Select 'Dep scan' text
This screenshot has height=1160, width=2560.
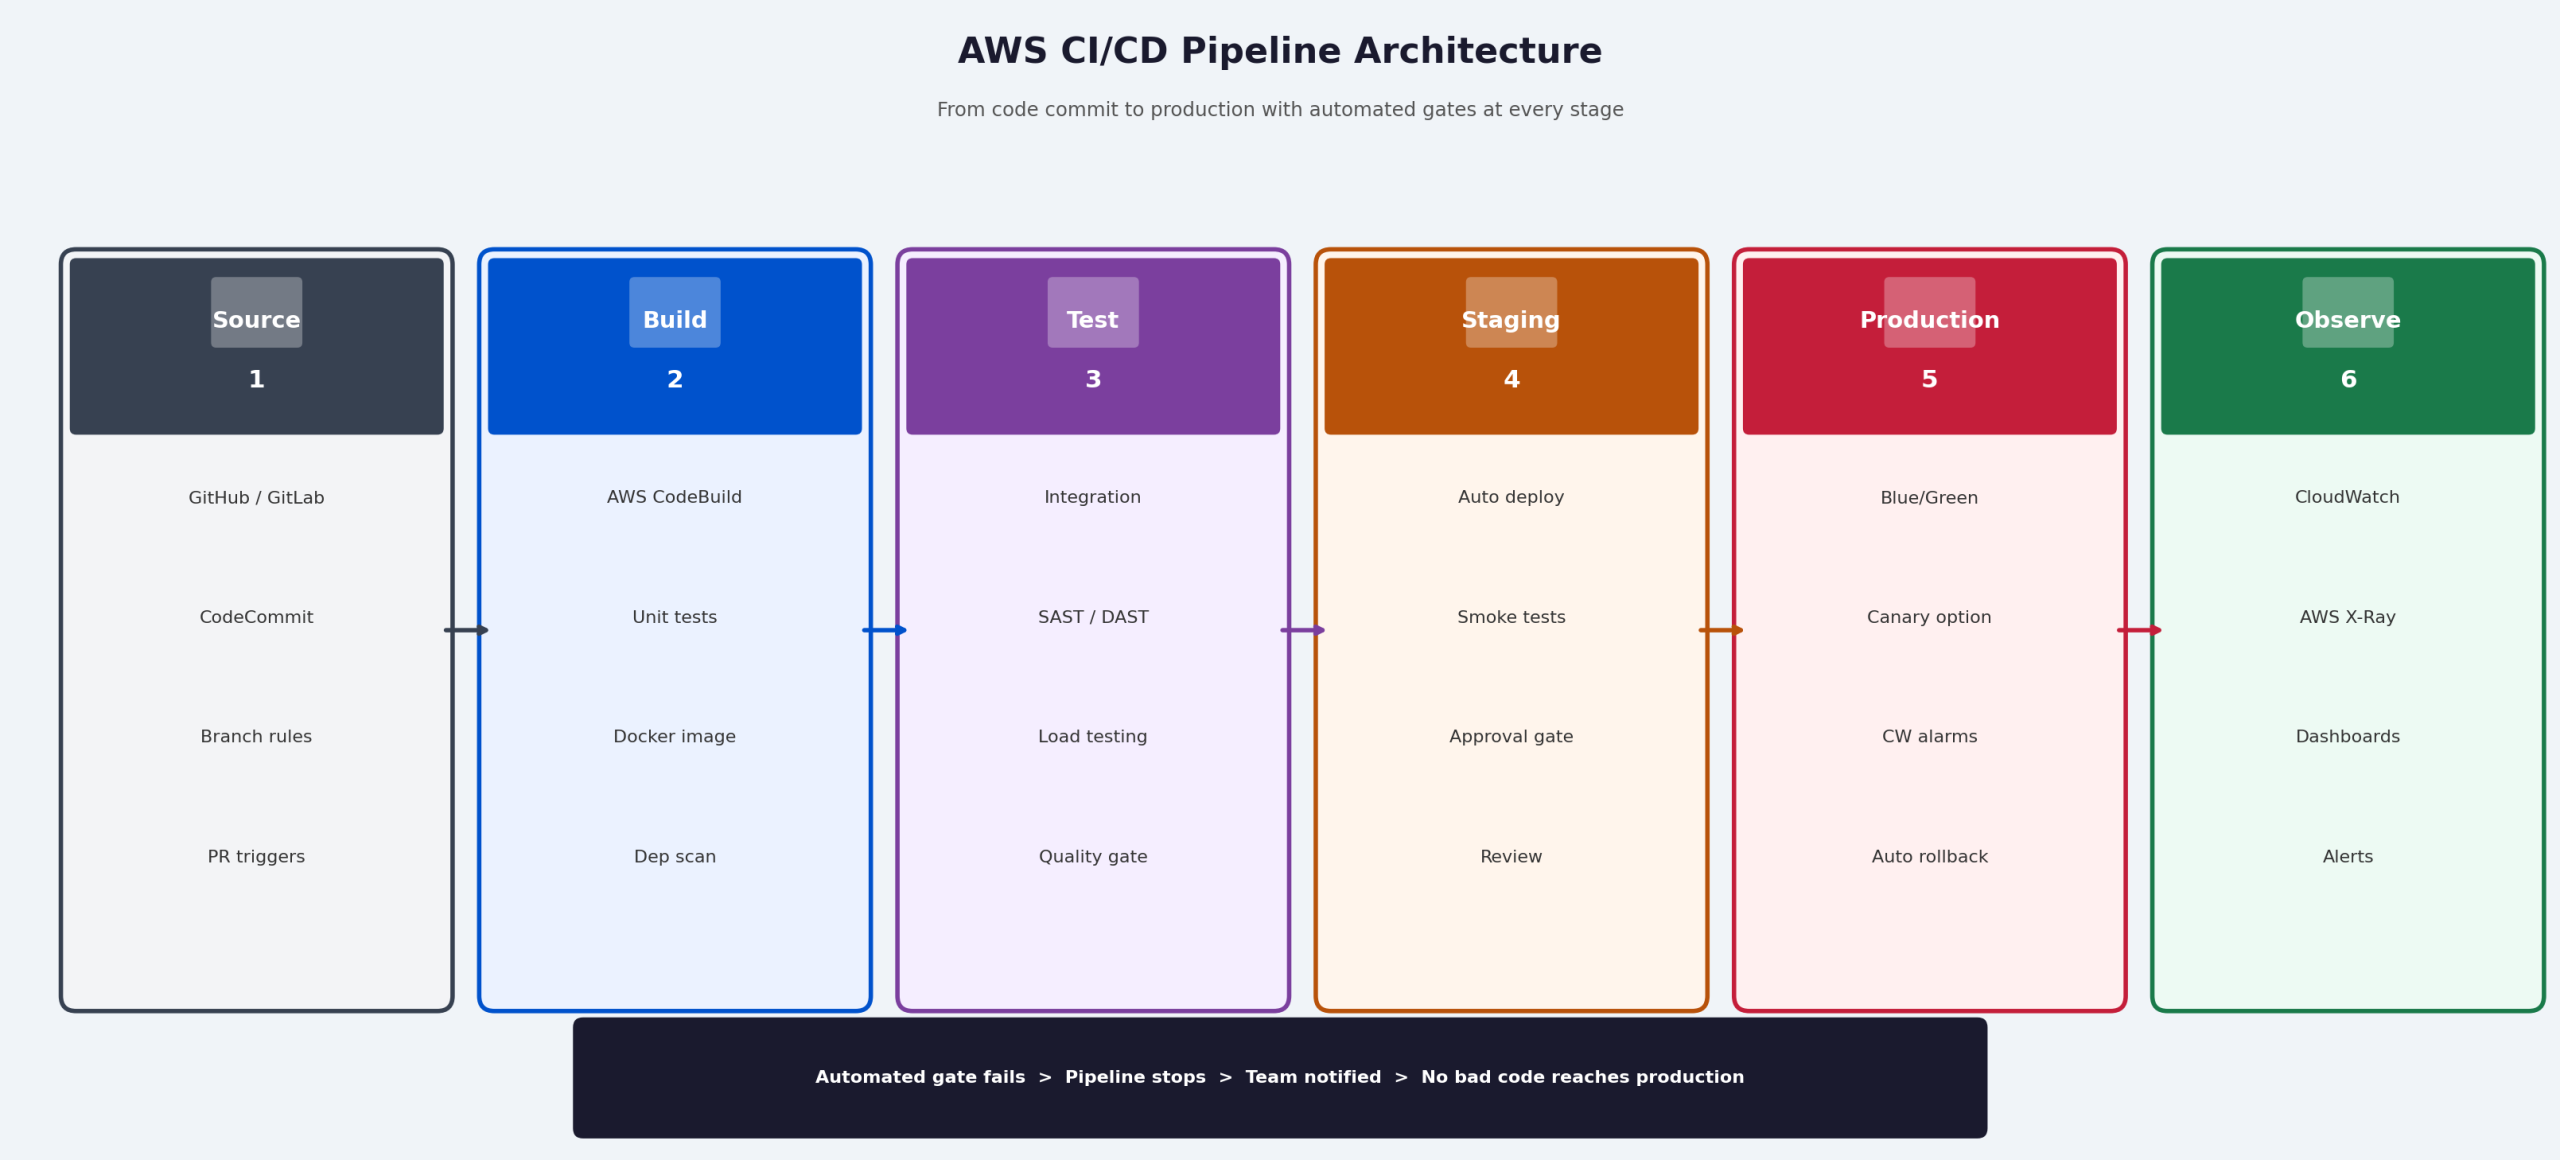point(675,857)
